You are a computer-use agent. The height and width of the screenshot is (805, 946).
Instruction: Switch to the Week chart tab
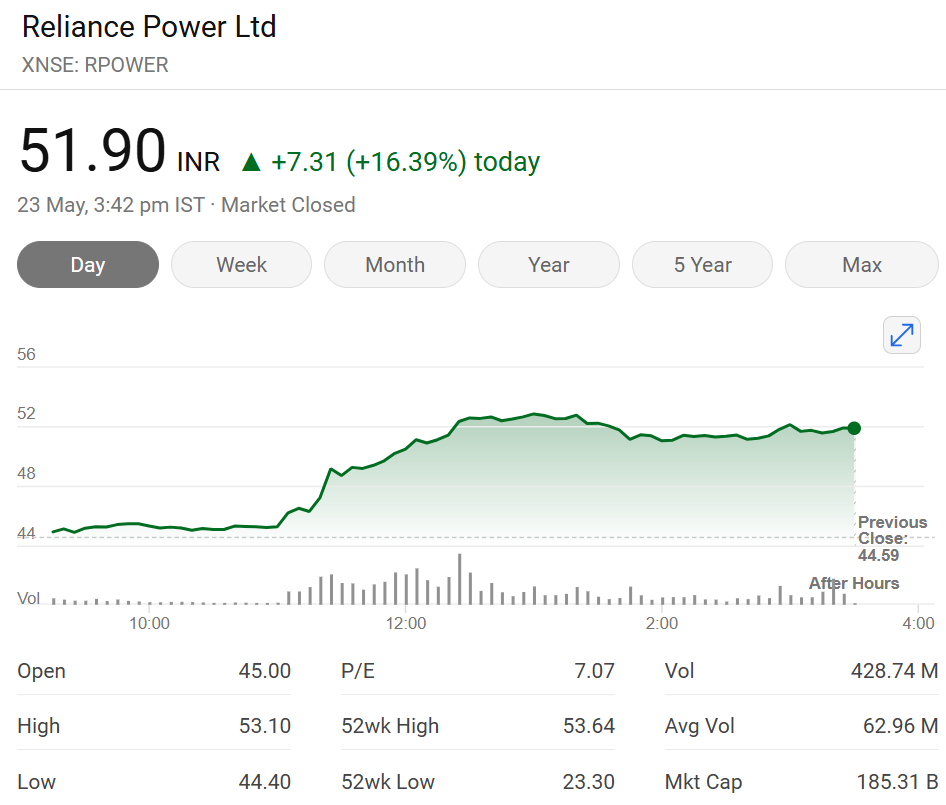pos(241,264)
